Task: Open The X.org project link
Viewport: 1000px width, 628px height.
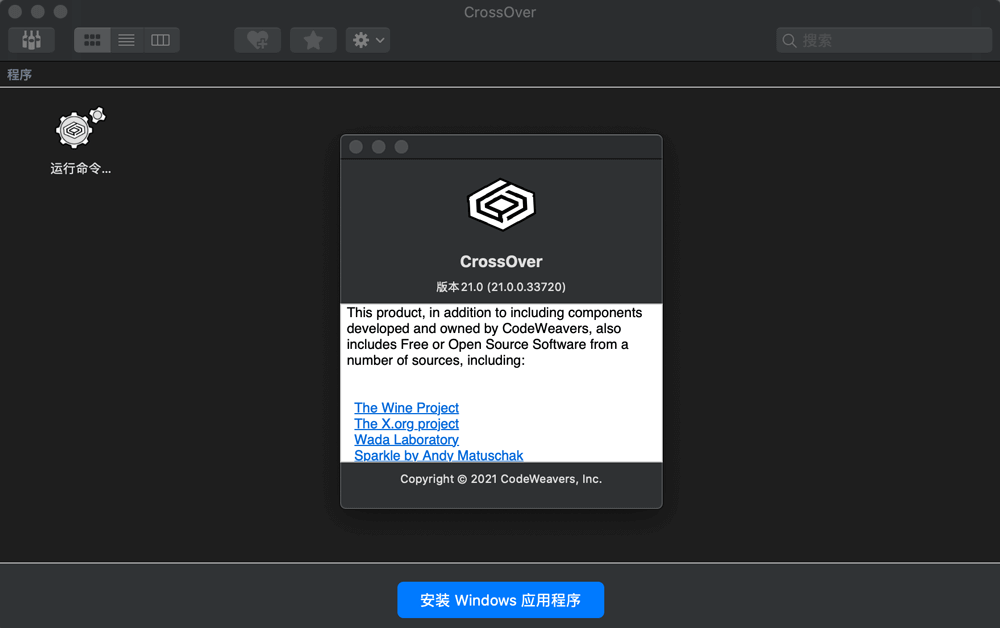Action: [406, 423]
